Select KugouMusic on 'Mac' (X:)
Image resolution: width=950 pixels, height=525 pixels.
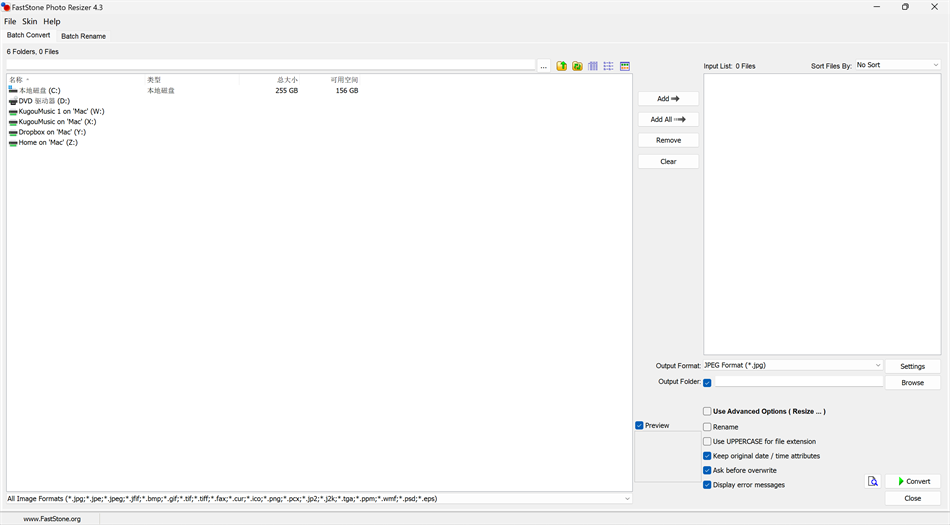pyautogui.click(x=57, y=122)
